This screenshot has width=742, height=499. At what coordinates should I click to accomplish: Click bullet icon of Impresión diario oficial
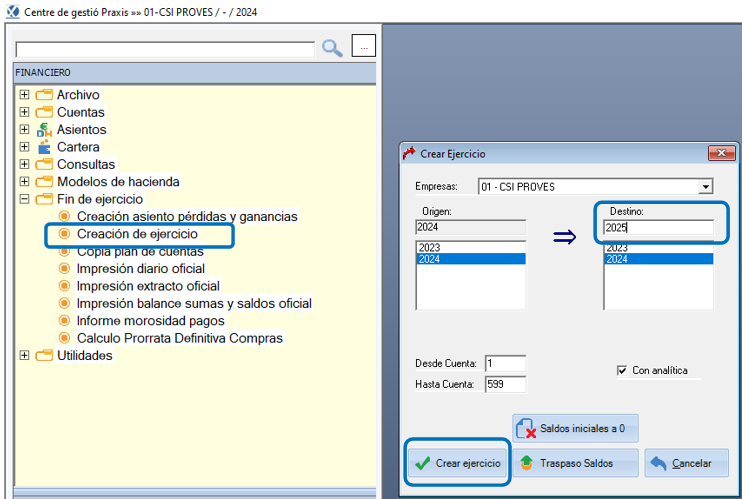tap(64, 268)
